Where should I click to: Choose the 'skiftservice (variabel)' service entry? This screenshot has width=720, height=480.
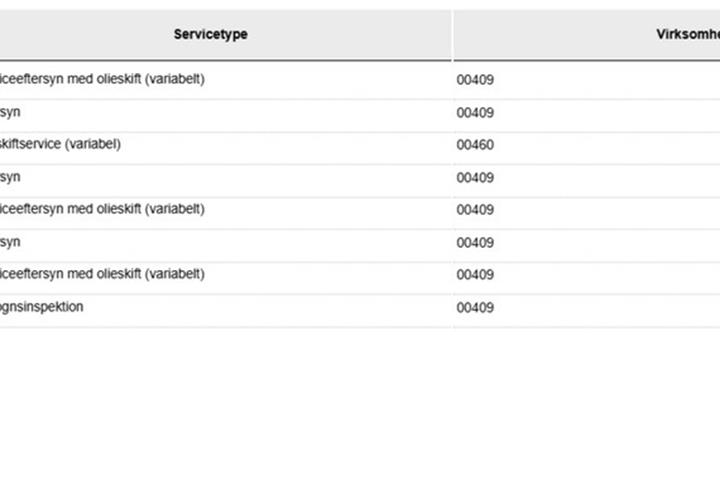pos(60,144)
